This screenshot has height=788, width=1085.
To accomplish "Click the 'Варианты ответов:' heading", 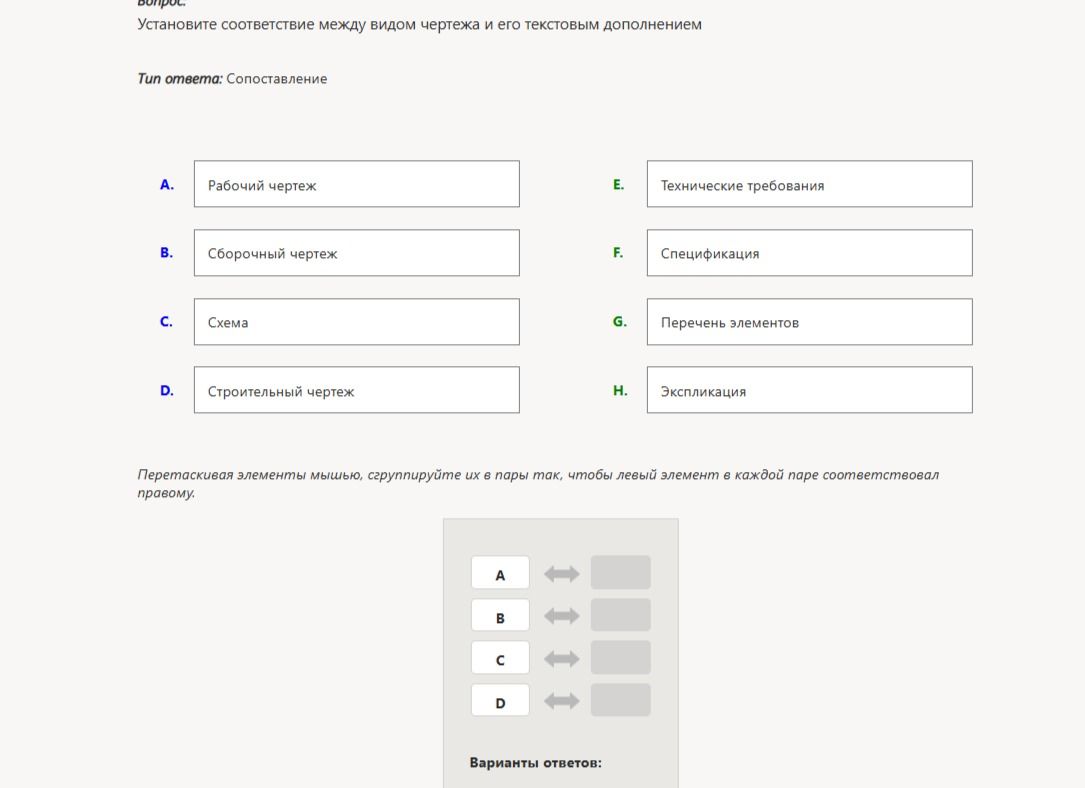I will pos(536,762).
